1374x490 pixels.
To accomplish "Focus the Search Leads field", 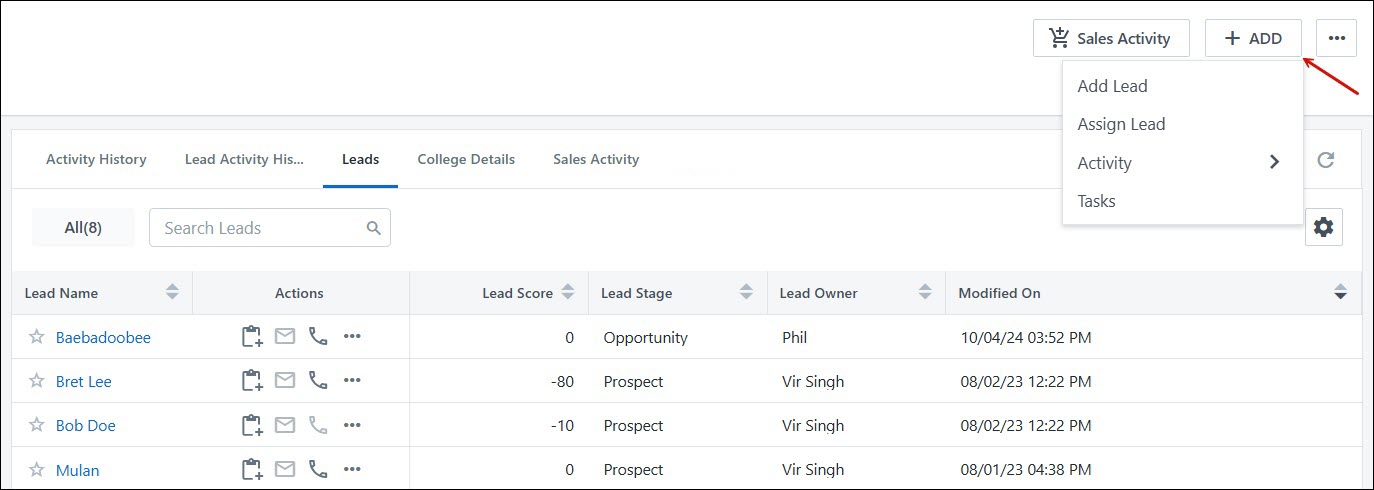I will tap(260, 228).
